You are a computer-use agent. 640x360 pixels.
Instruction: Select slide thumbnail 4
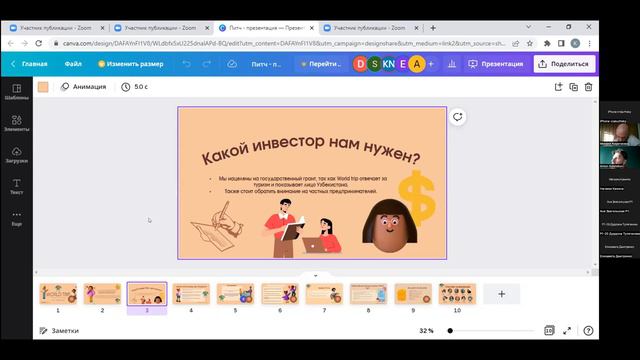[x=191, y=294]
